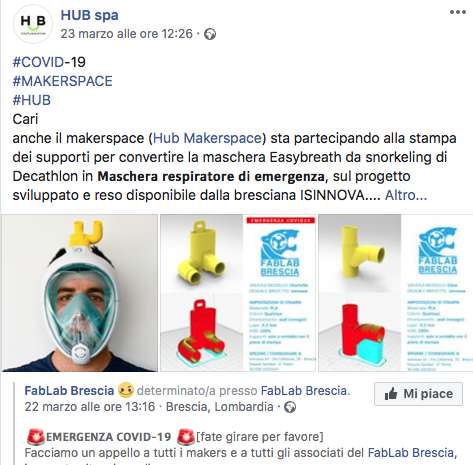This screenshot has height=465, width=473.
Task: Like the FabLab Brescia page with Mi piace
Action: pos(418,394)
